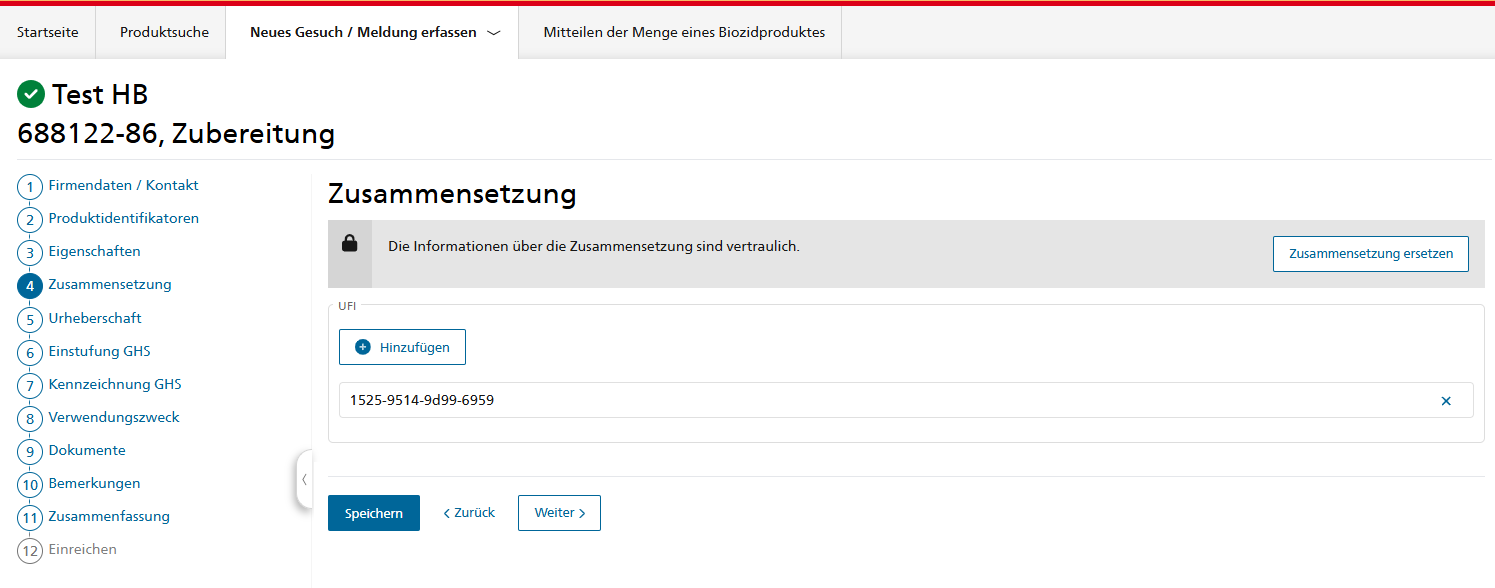Click the green checkmark status icon
Viewport: 1495px width, 588px height.
point(31,94)
